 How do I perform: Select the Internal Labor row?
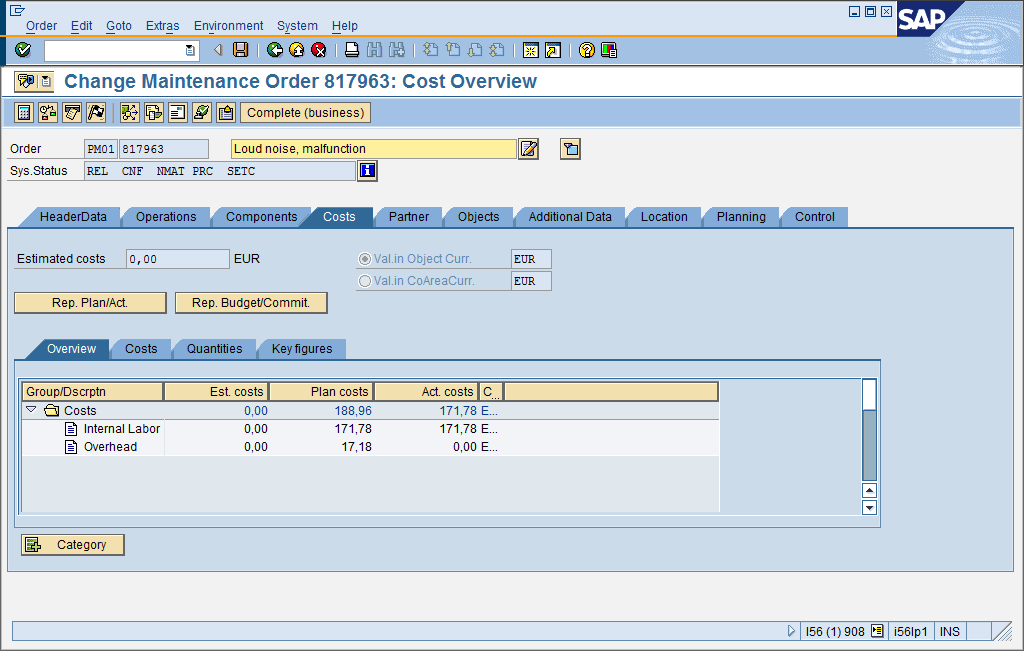pos(371,429)
